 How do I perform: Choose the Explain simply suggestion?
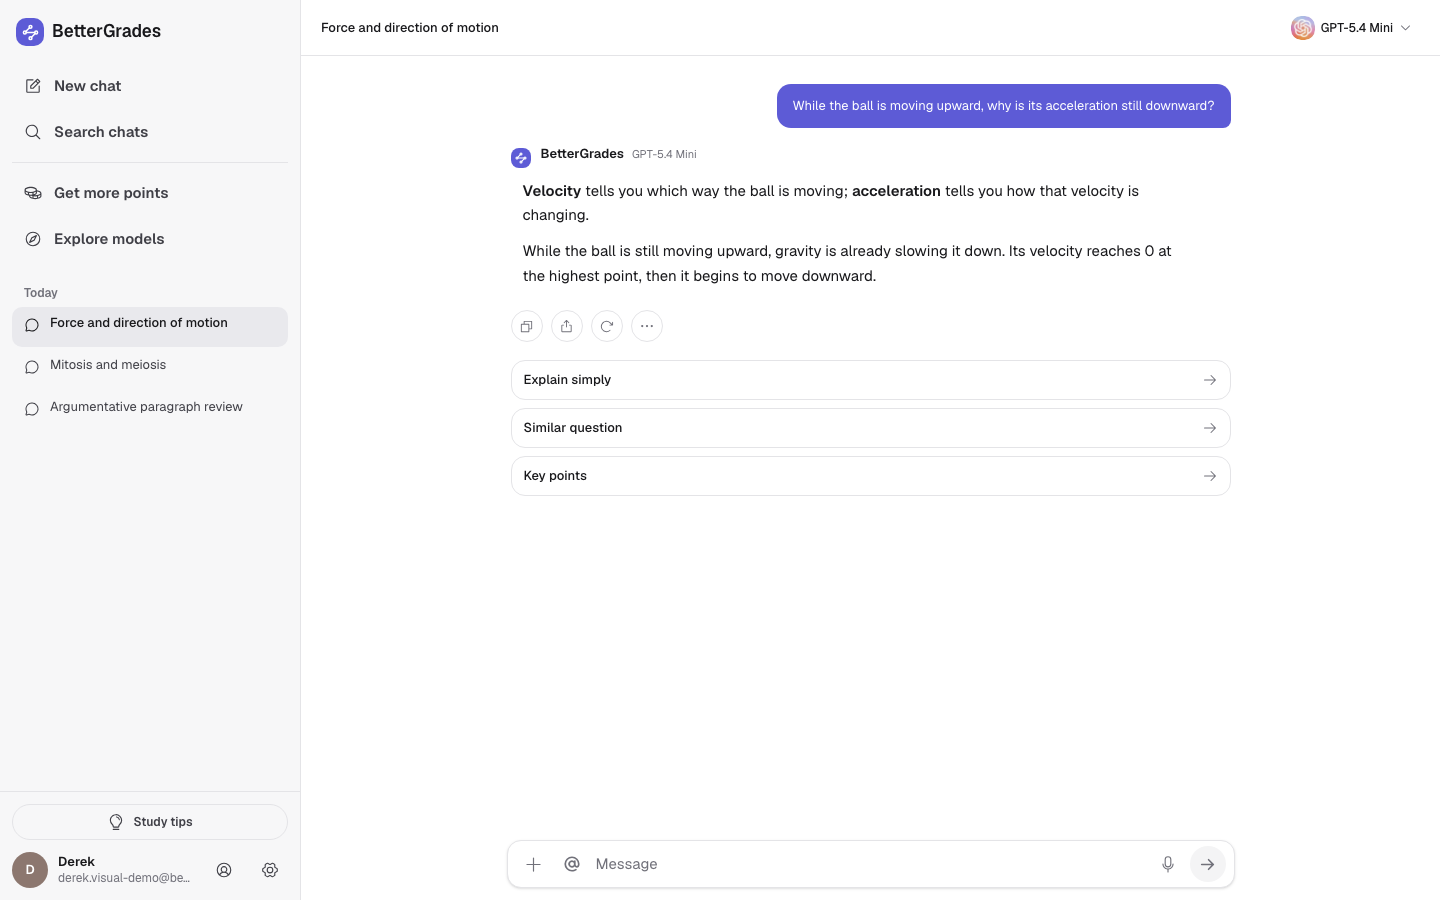pos(871,380)
